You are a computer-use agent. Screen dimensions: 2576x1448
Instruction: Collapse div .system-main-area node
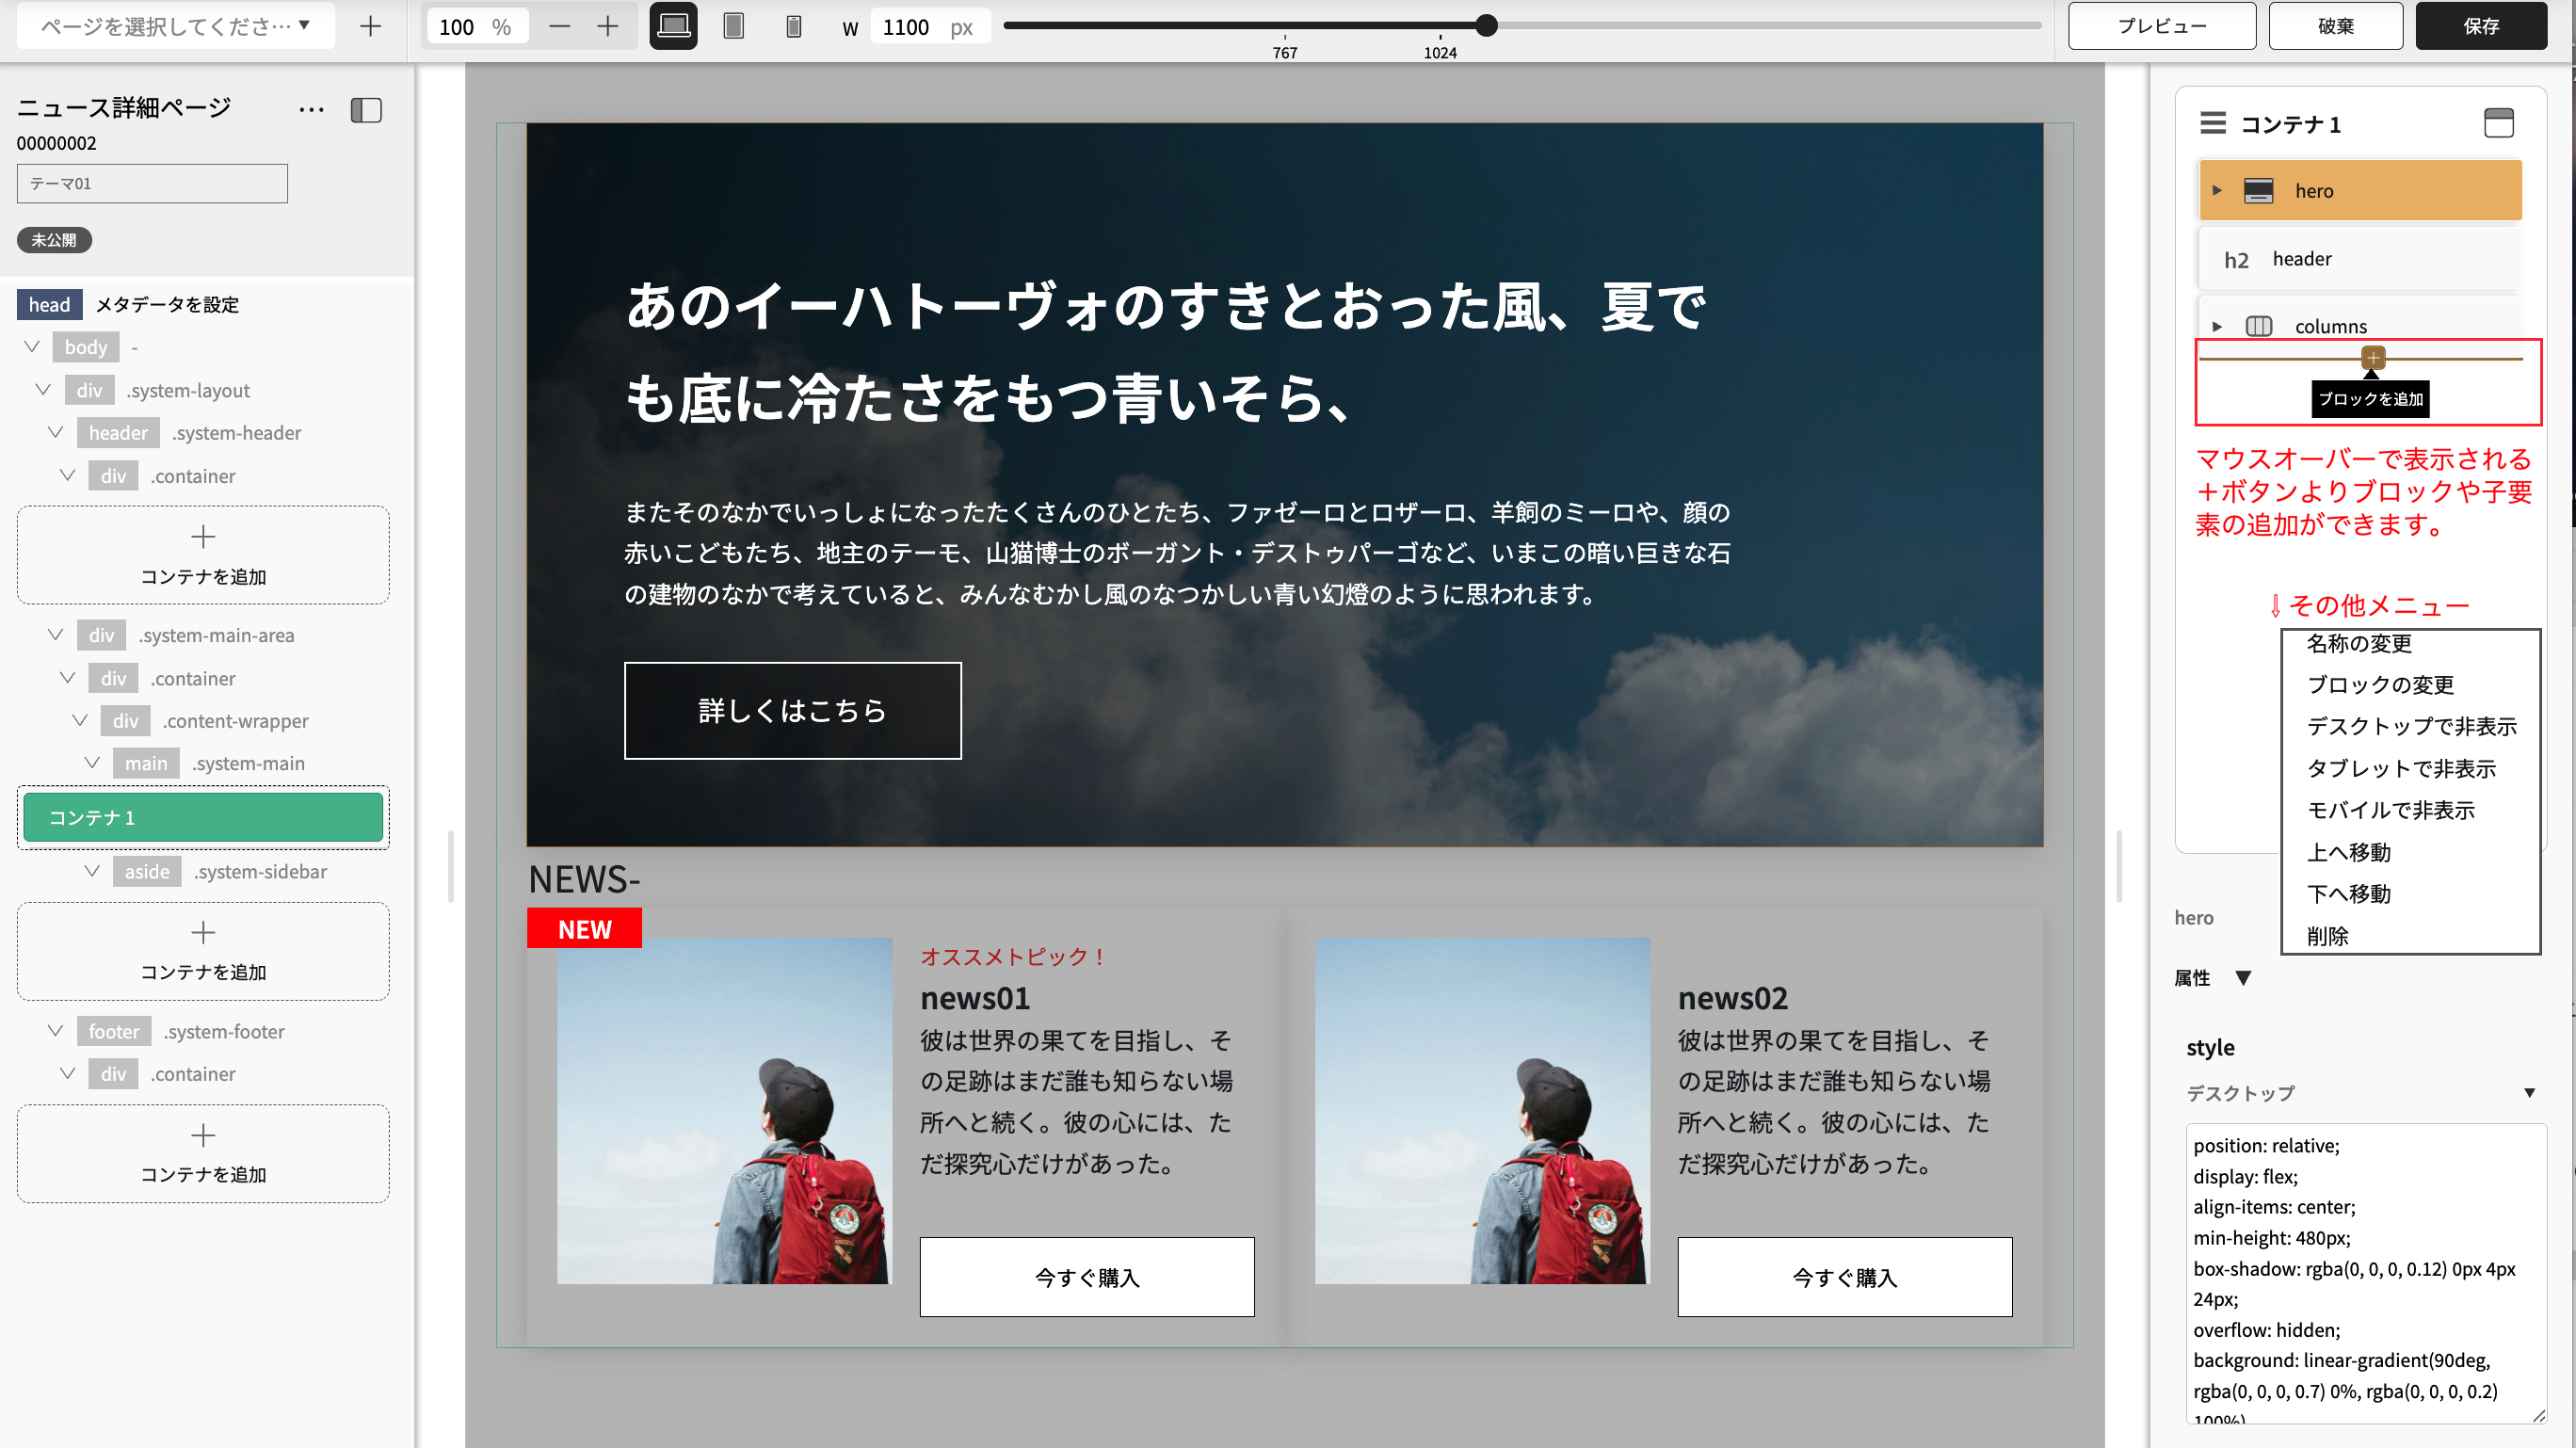[x=56, y=635]
